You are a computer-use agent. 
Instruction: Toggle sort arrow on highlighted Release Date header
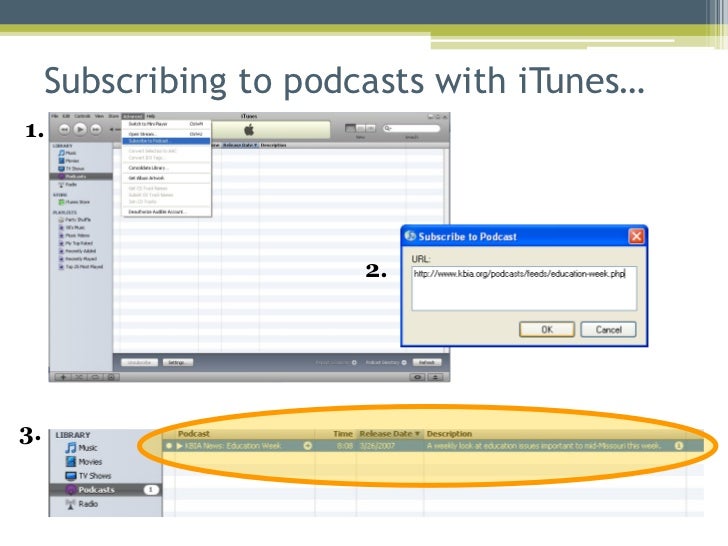417,434
